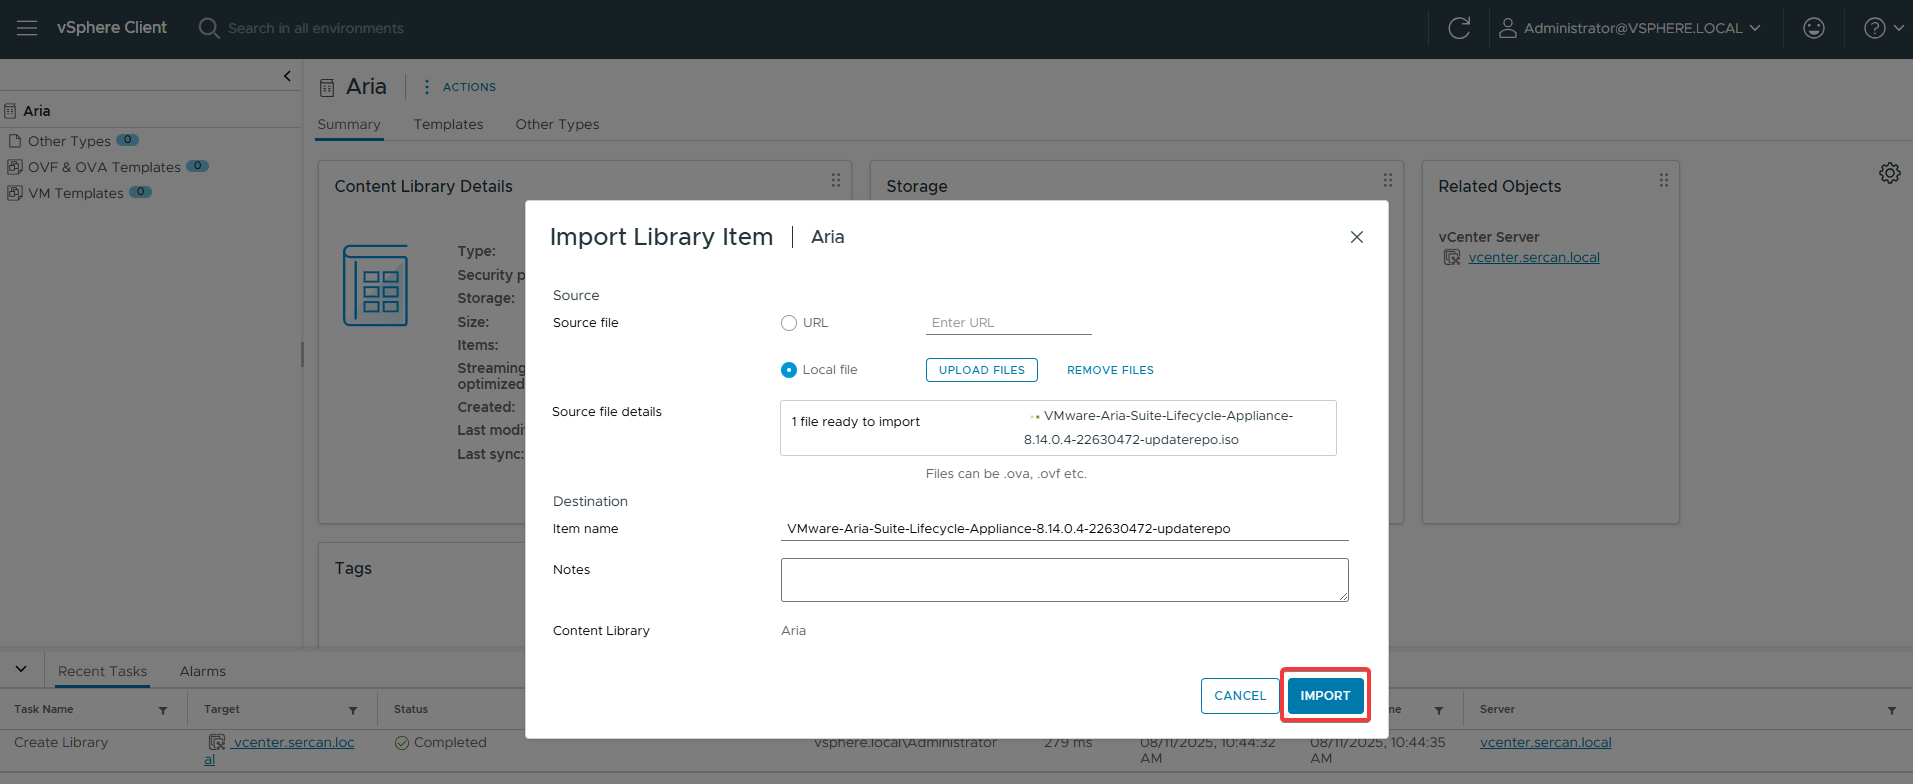The width and height of the screenshot is (1913, 784).
Task: Switch to the Other Types tab
Action: (557, 124)
